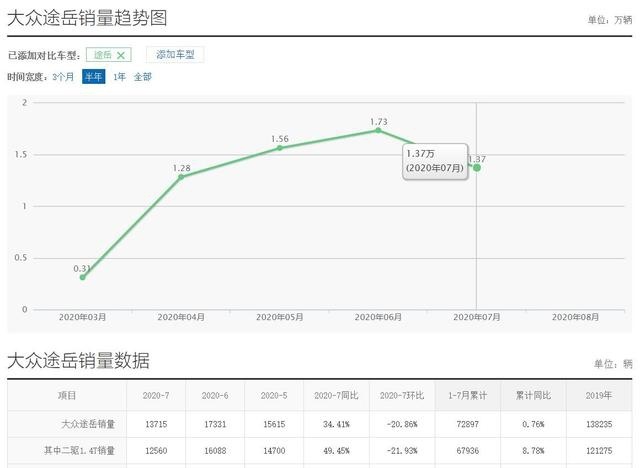Viewport: 640px width, 468px height.
Task: Click the 2020年07月 axis label
Action: pyautogui.click(x=477, y=317)
